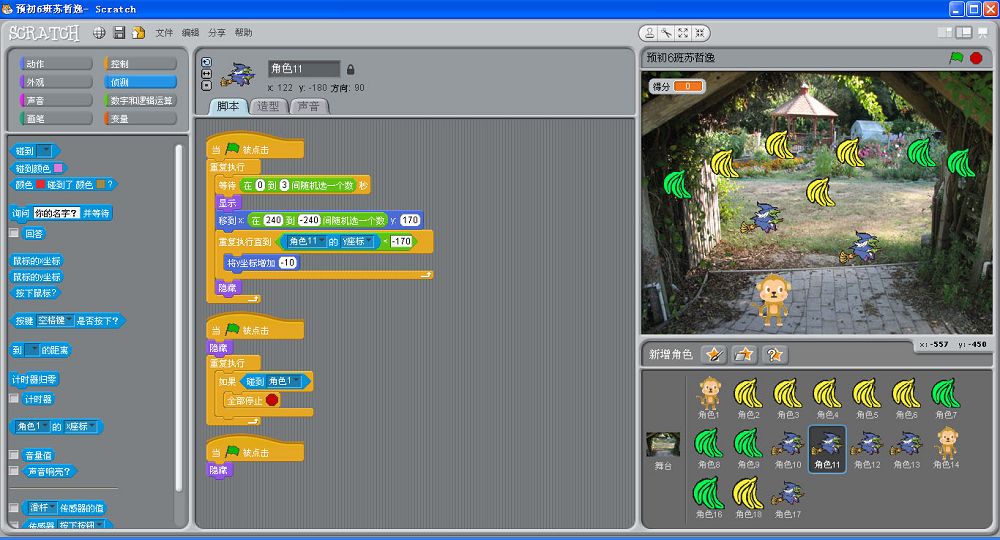1000x540 pixels.
Task: Switch to full stage layout
Action: 964,33
